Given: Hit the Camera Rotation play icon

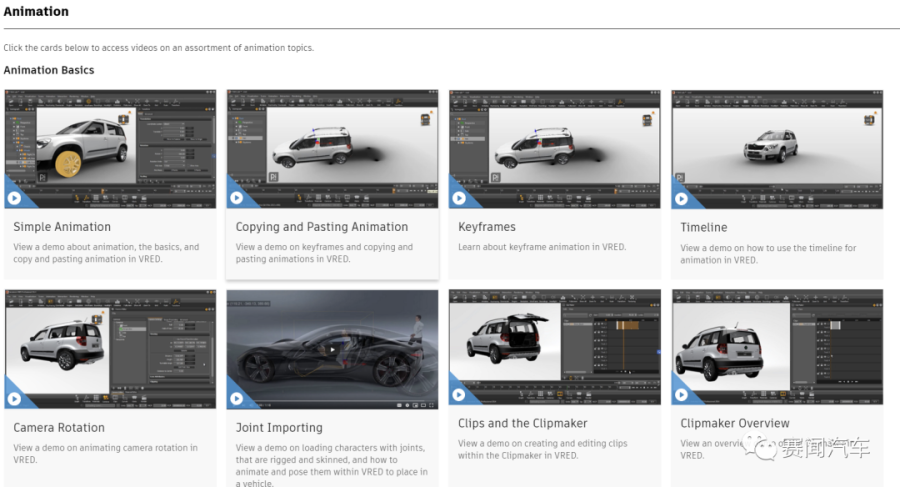Looking at the screenshot, I should click(15, 398).
